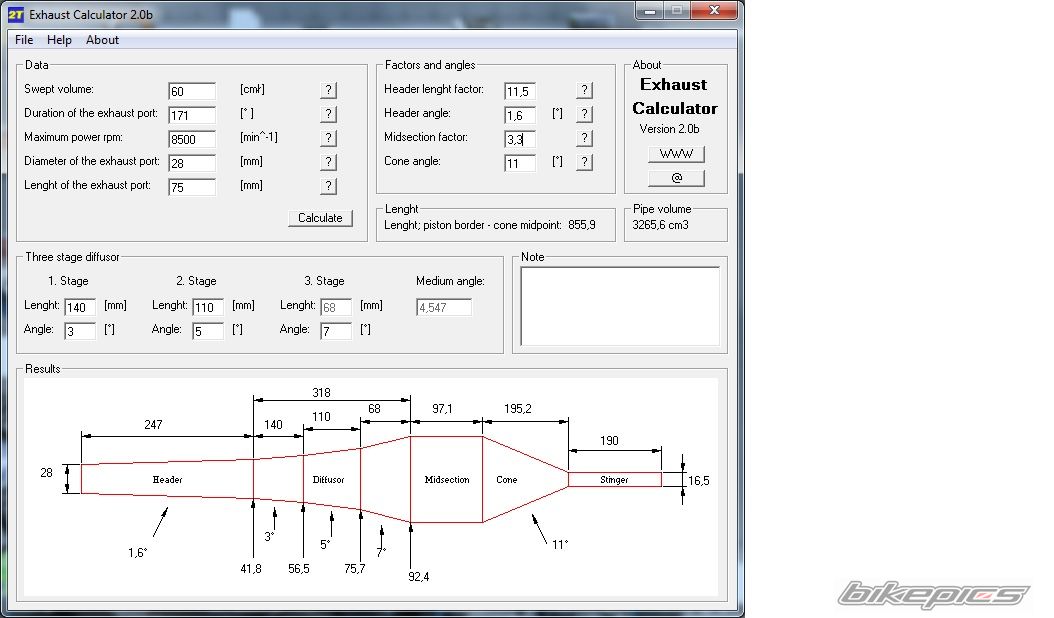Image resolution: width=1054 pixels, height=618 pixels.
Task: Click the 41,8 header end diameter
Action: point(251,569)
